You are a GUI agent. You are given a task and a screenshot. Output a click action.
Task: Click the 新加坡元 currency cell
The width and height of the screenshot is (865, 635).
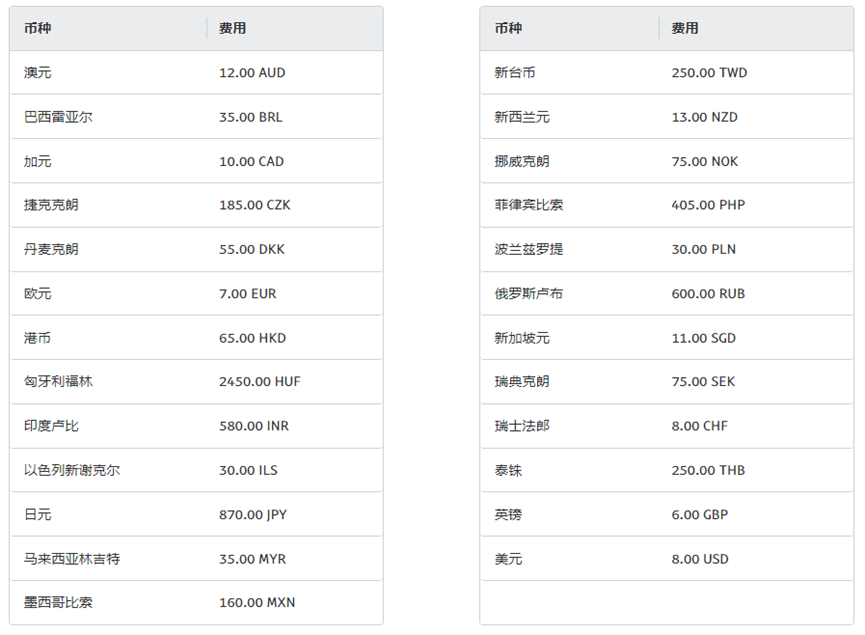[522, 338]
